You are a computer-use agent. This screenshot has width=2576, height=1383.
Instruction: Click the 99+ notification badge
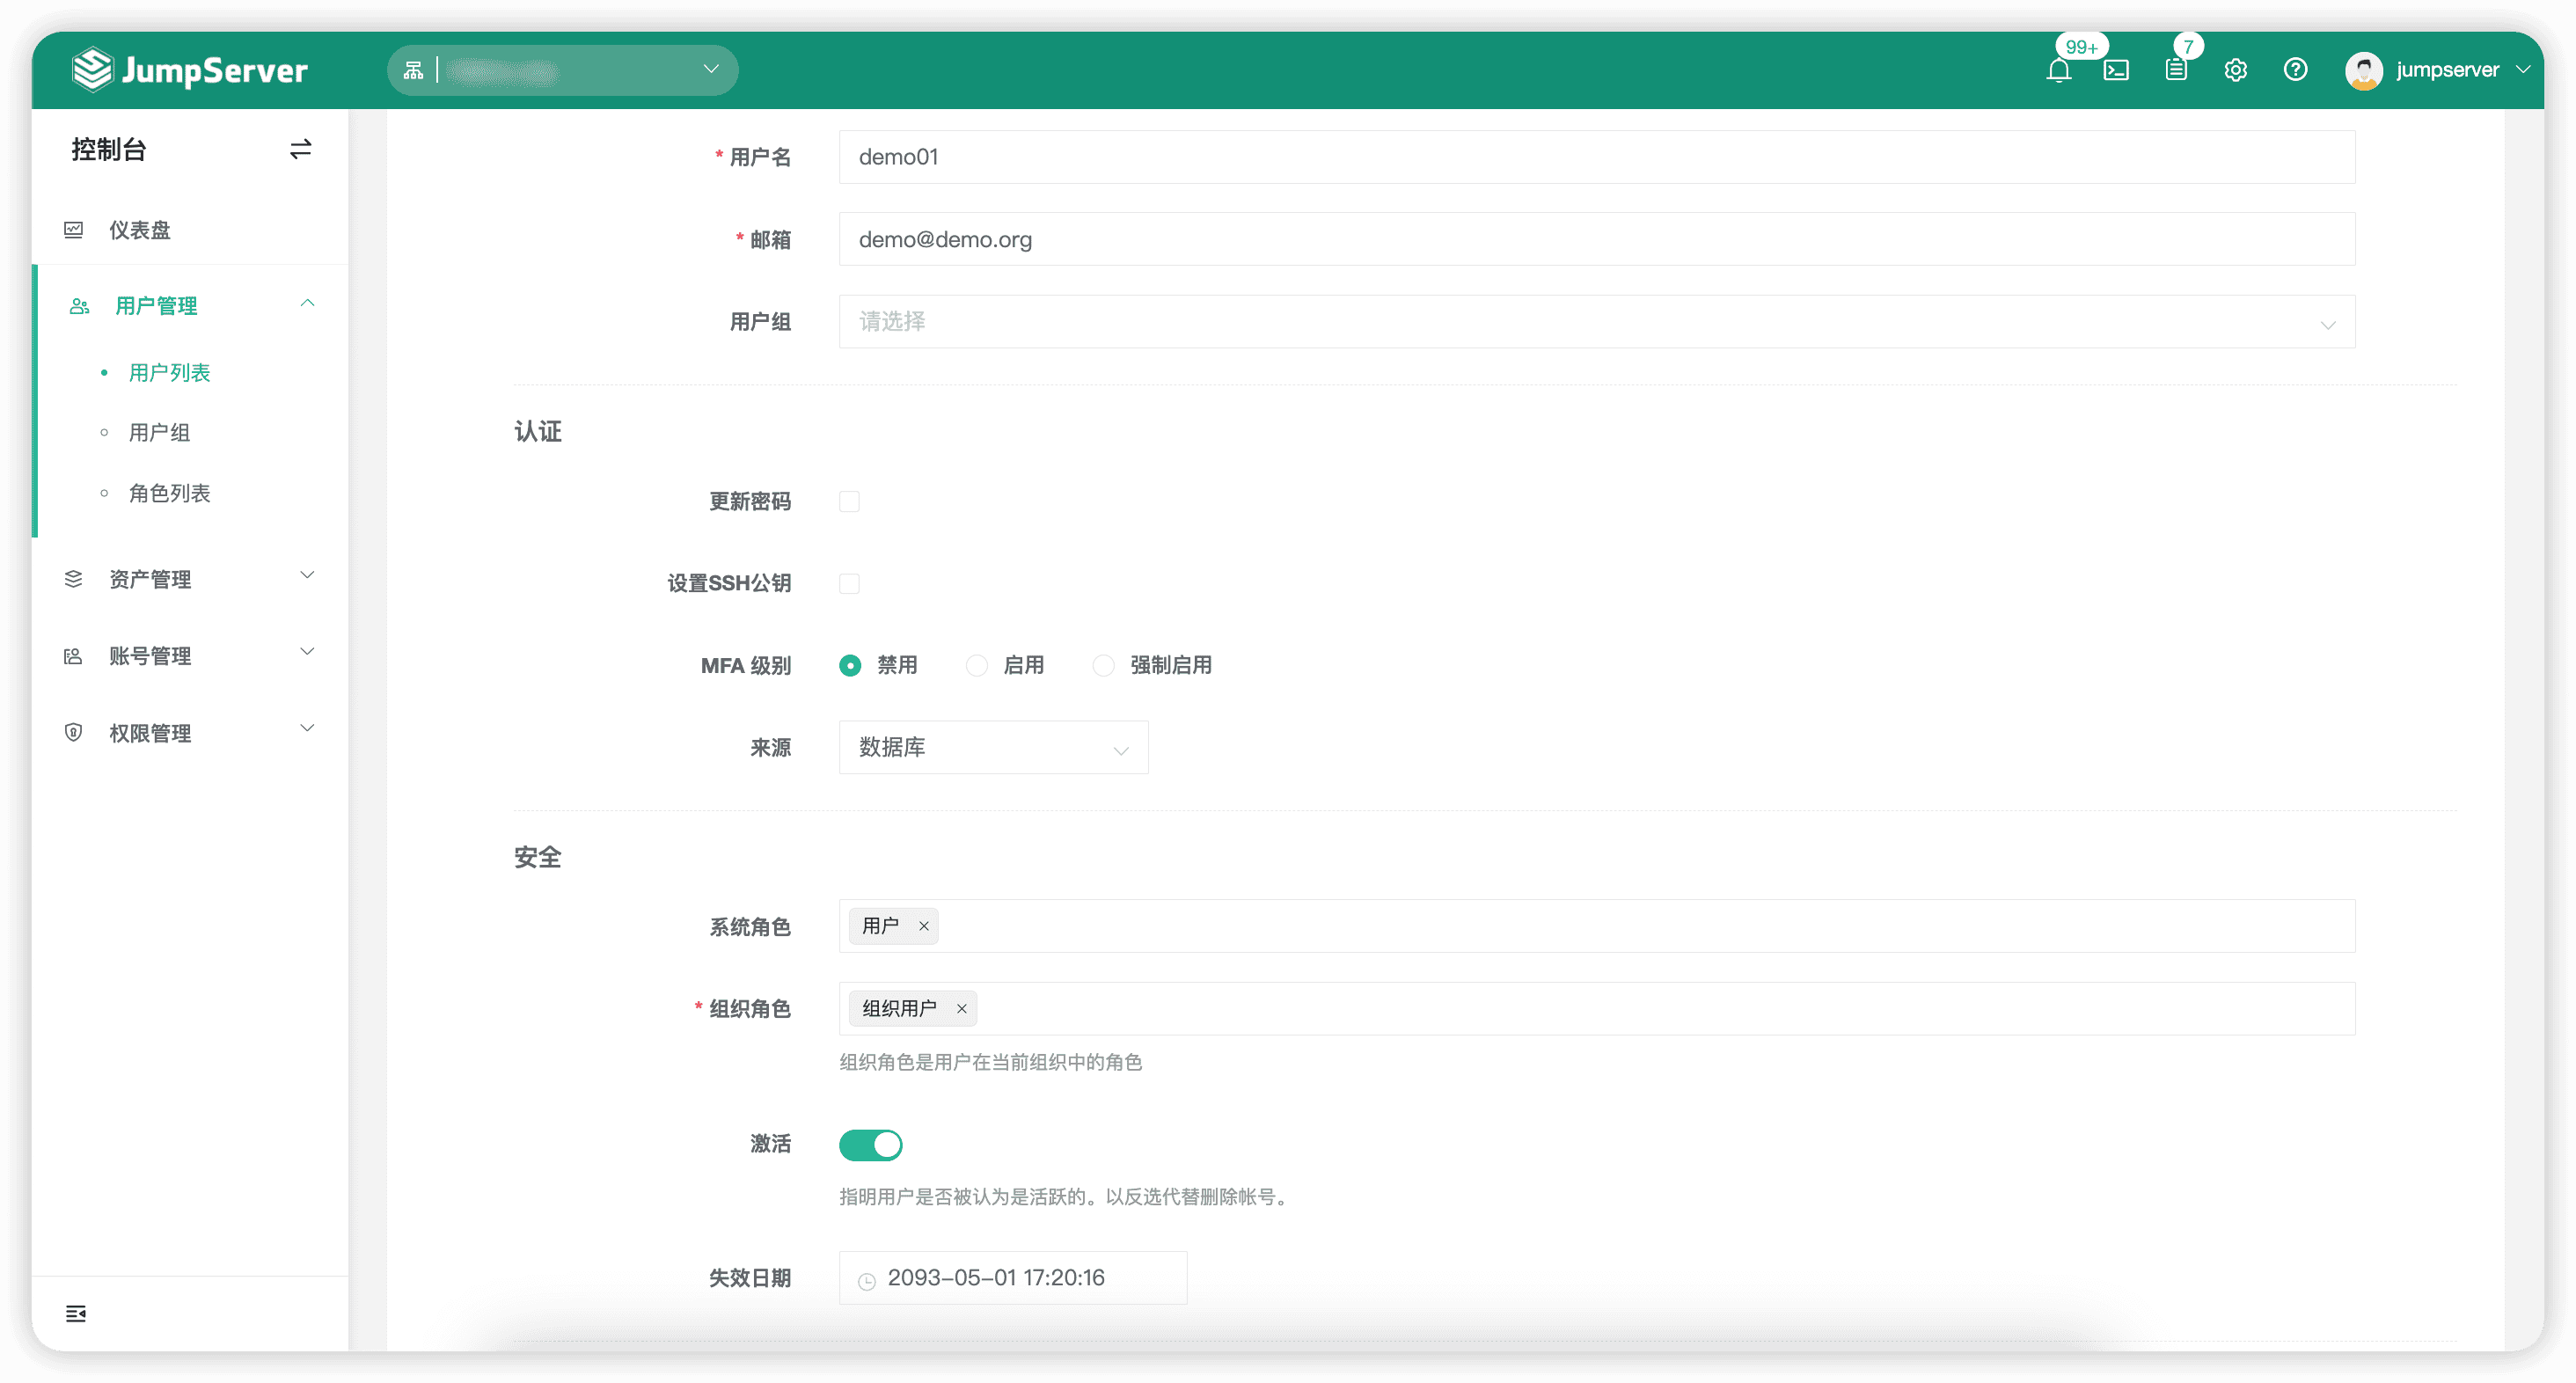pos(2082,47)
